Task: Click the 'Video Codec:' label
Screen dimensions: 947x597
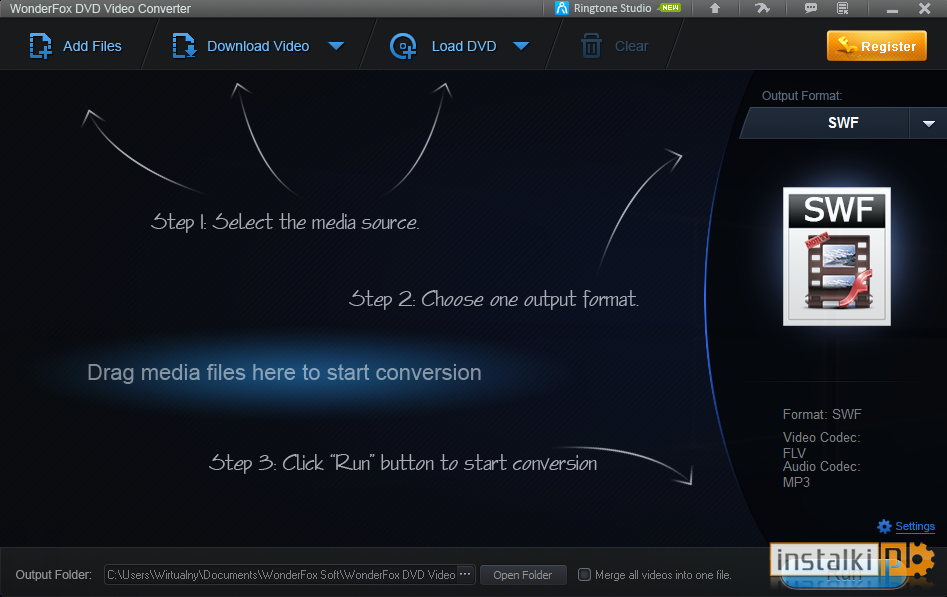Action: coord(821,437)
